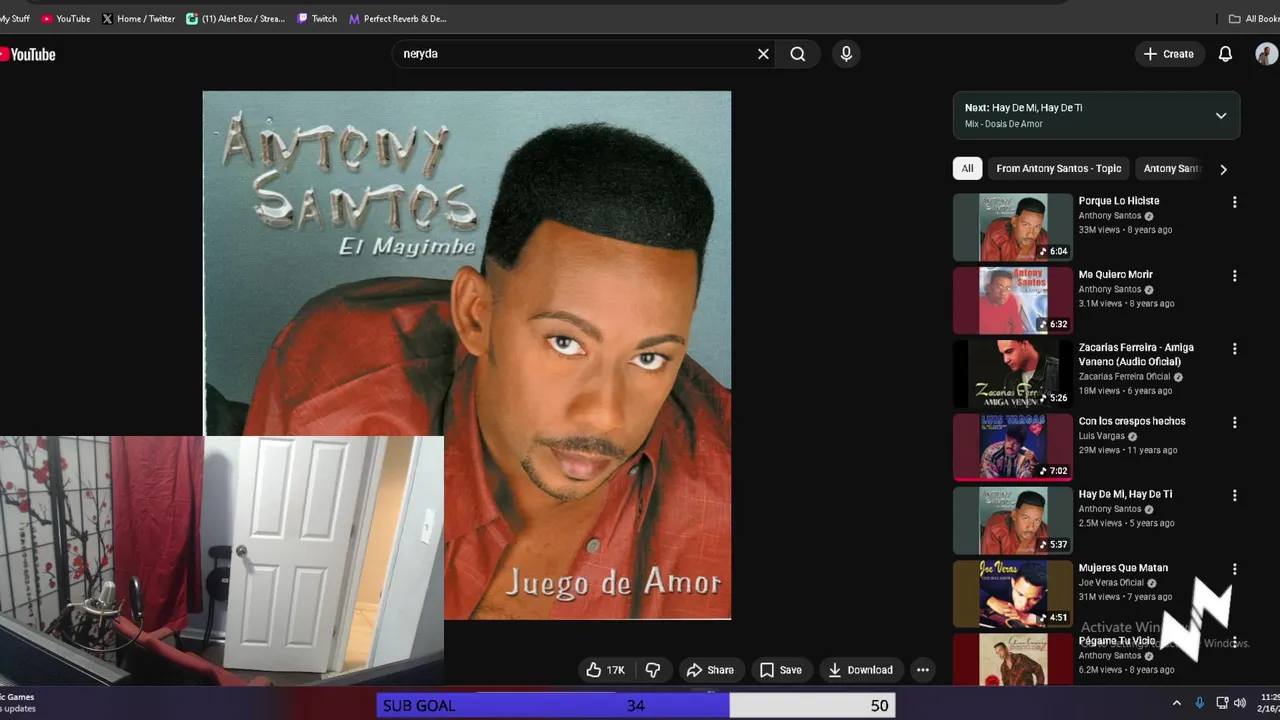Show hidden tray icons chevron

1176,703
